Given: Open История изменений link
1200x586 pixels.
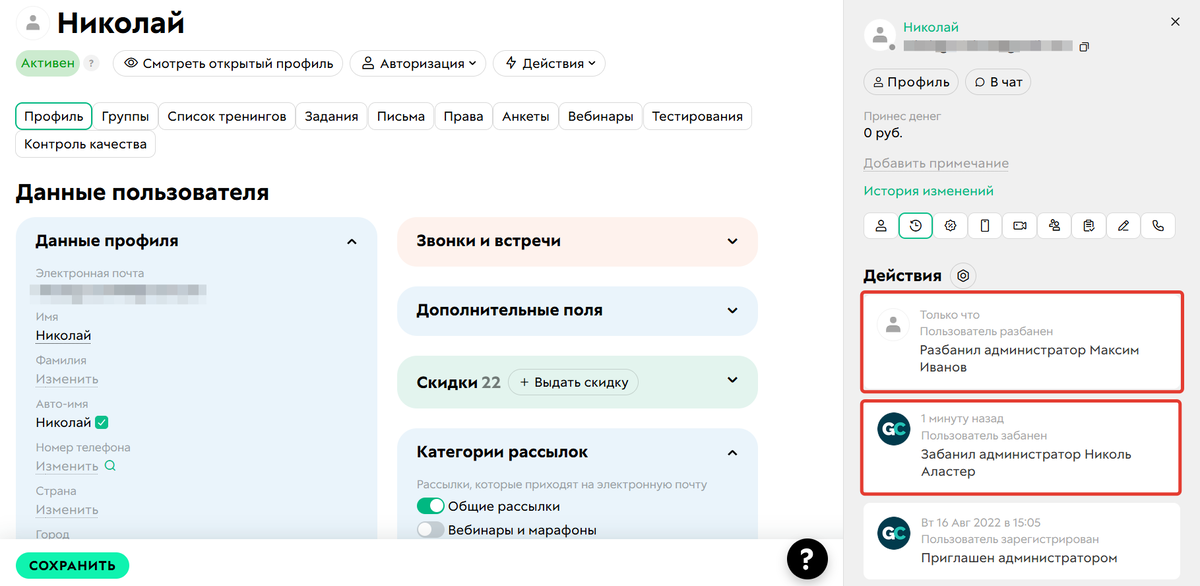Looking at the screenshot, I should point(926,189).
